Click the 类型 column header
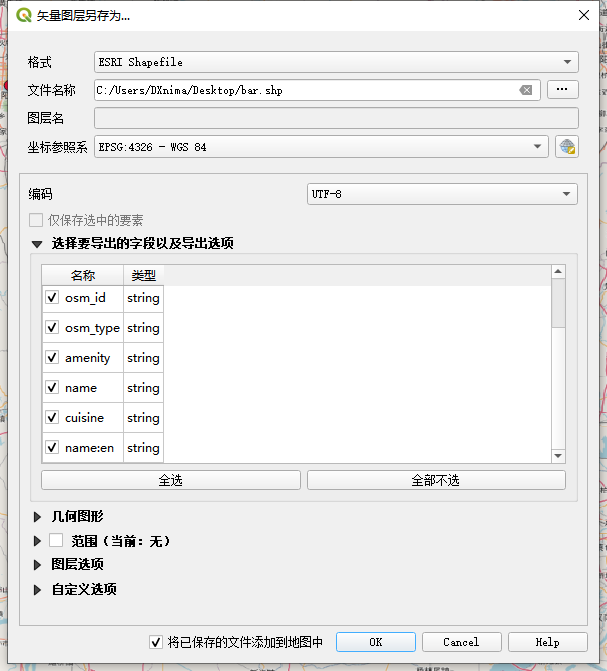This screenshot has height=671, width=607. coord(143,275)
